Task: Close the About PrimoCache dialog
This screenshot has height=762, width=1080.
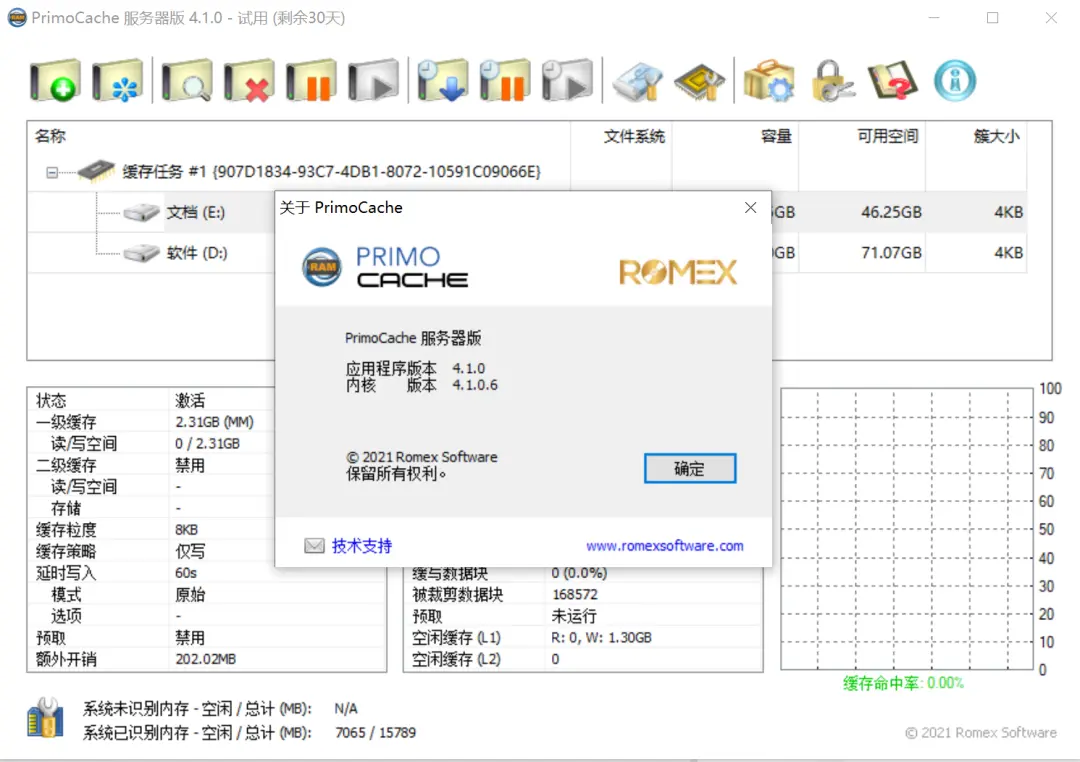Action: click(750, 207)
